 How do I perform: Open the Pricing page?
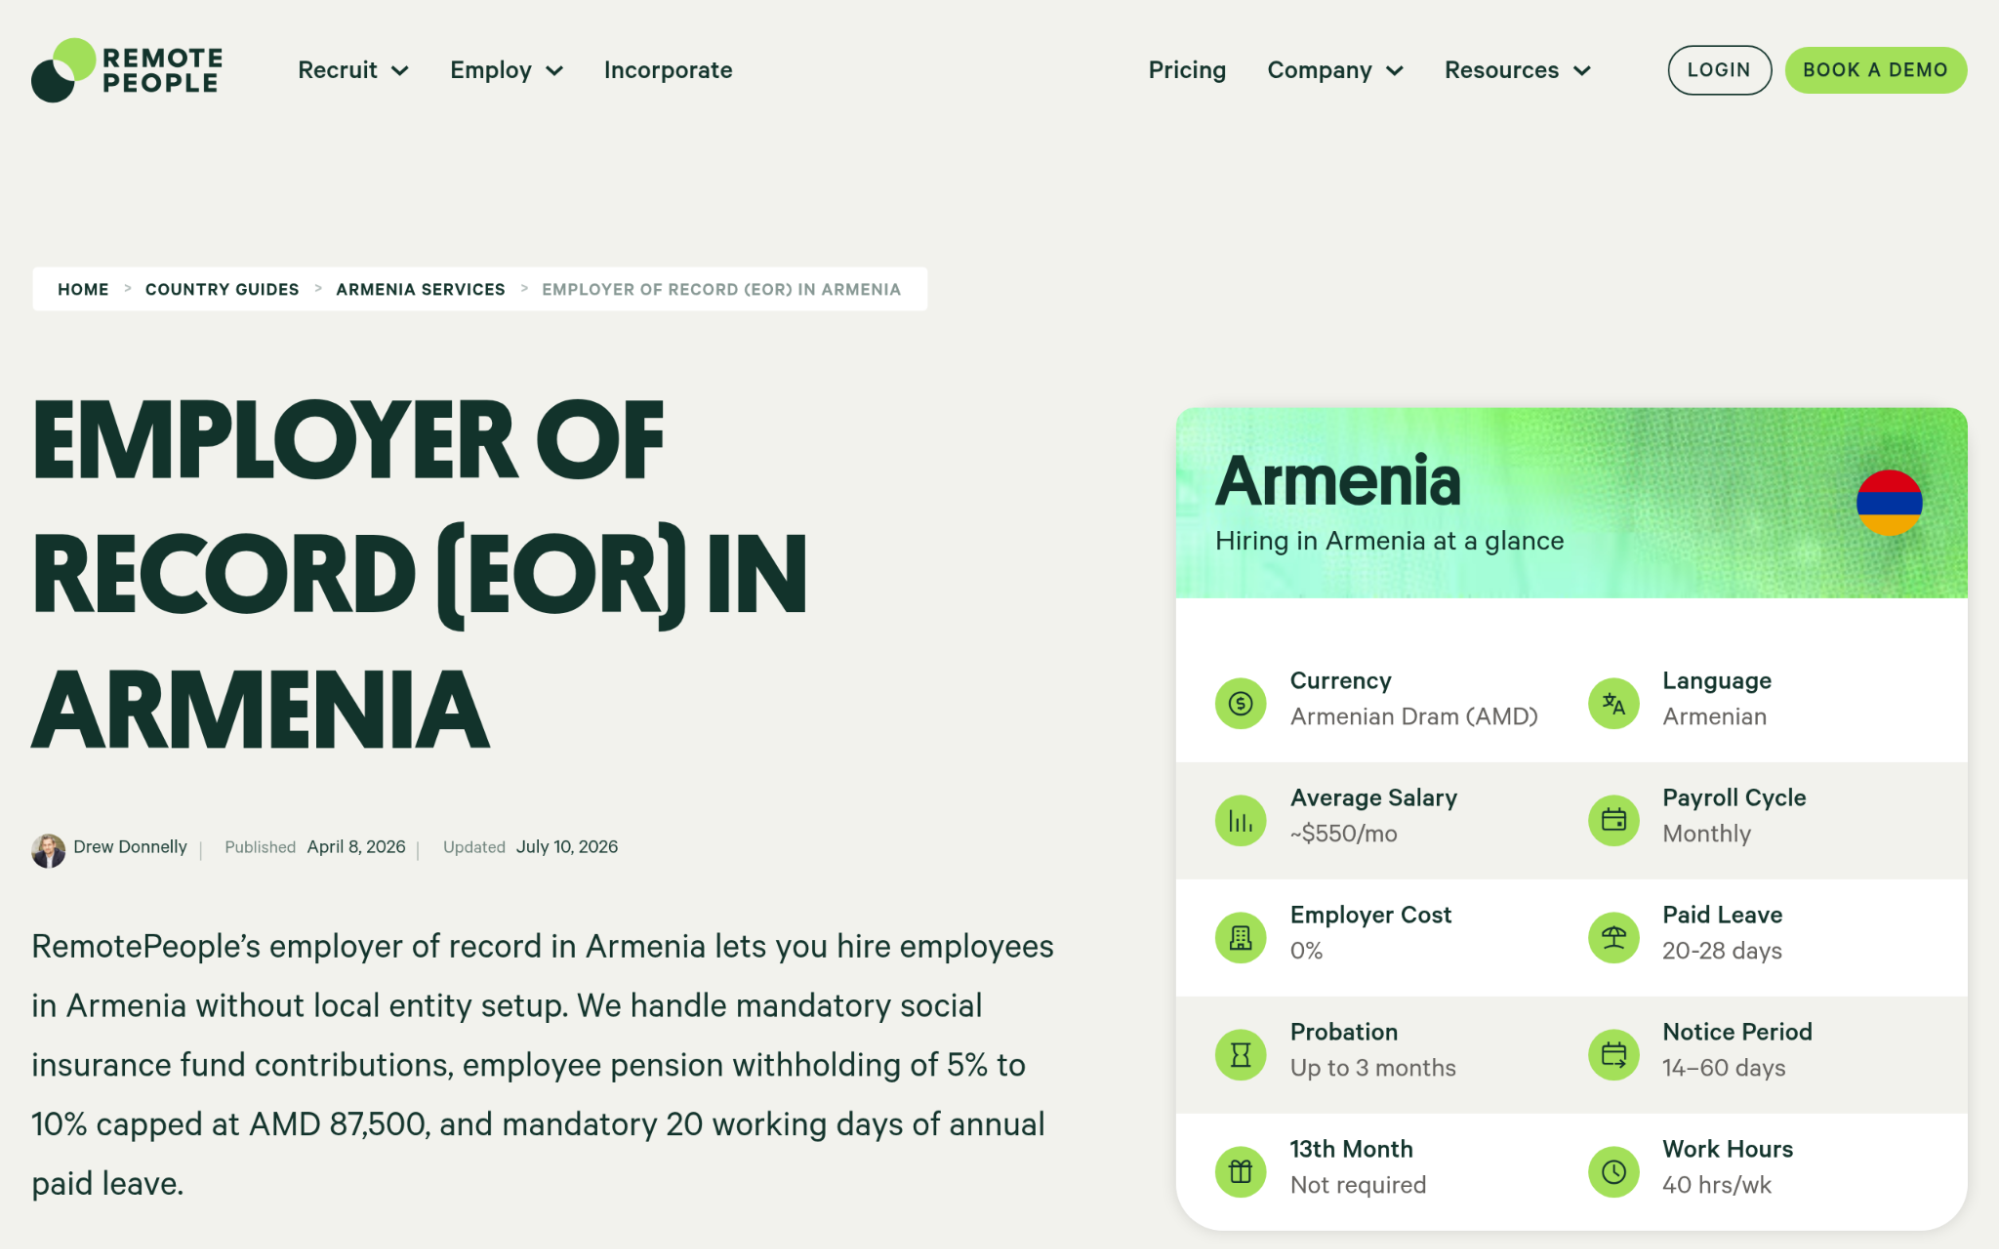pos(1187,70)
